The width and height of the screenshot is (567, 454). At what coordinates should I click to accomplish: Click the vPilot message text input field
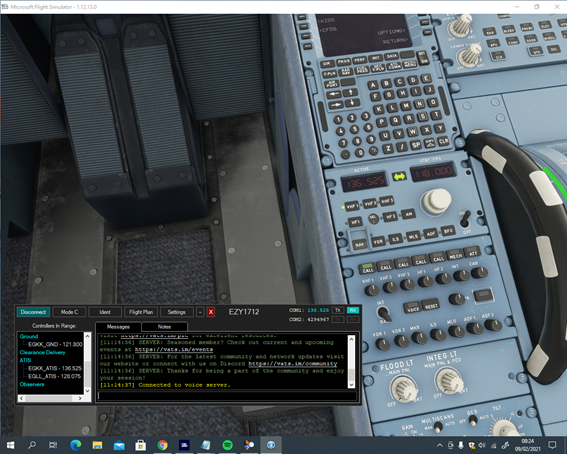[227, 396]
